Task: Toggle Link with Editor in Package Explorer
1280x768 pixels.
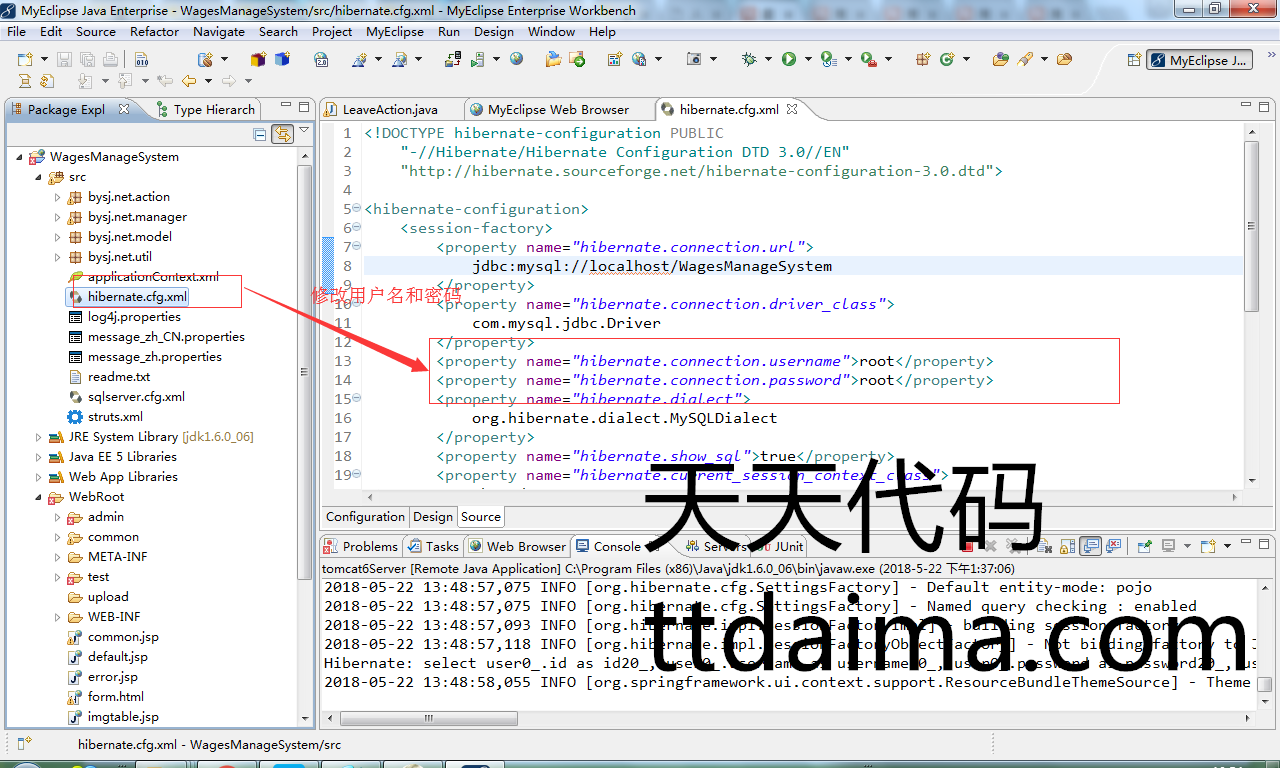Action: 282,134
